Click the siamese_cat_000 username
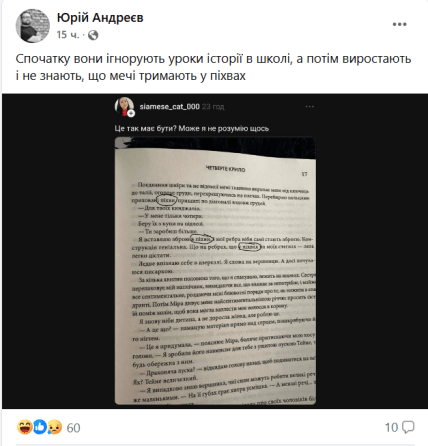The image size is (428, 446). tap(169, 107)
